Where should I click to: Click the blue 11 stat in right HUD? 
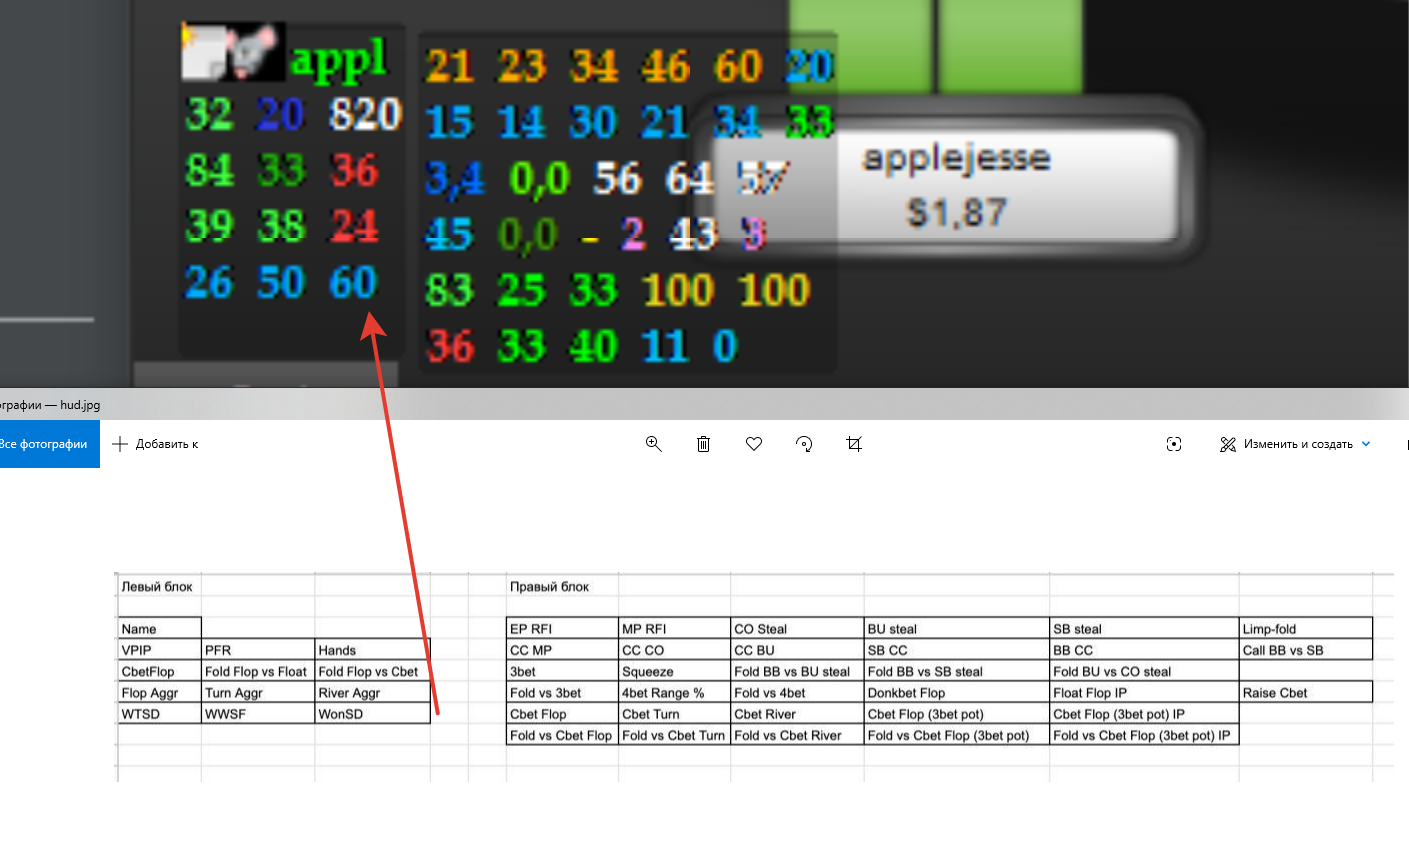tap(666, 347)
